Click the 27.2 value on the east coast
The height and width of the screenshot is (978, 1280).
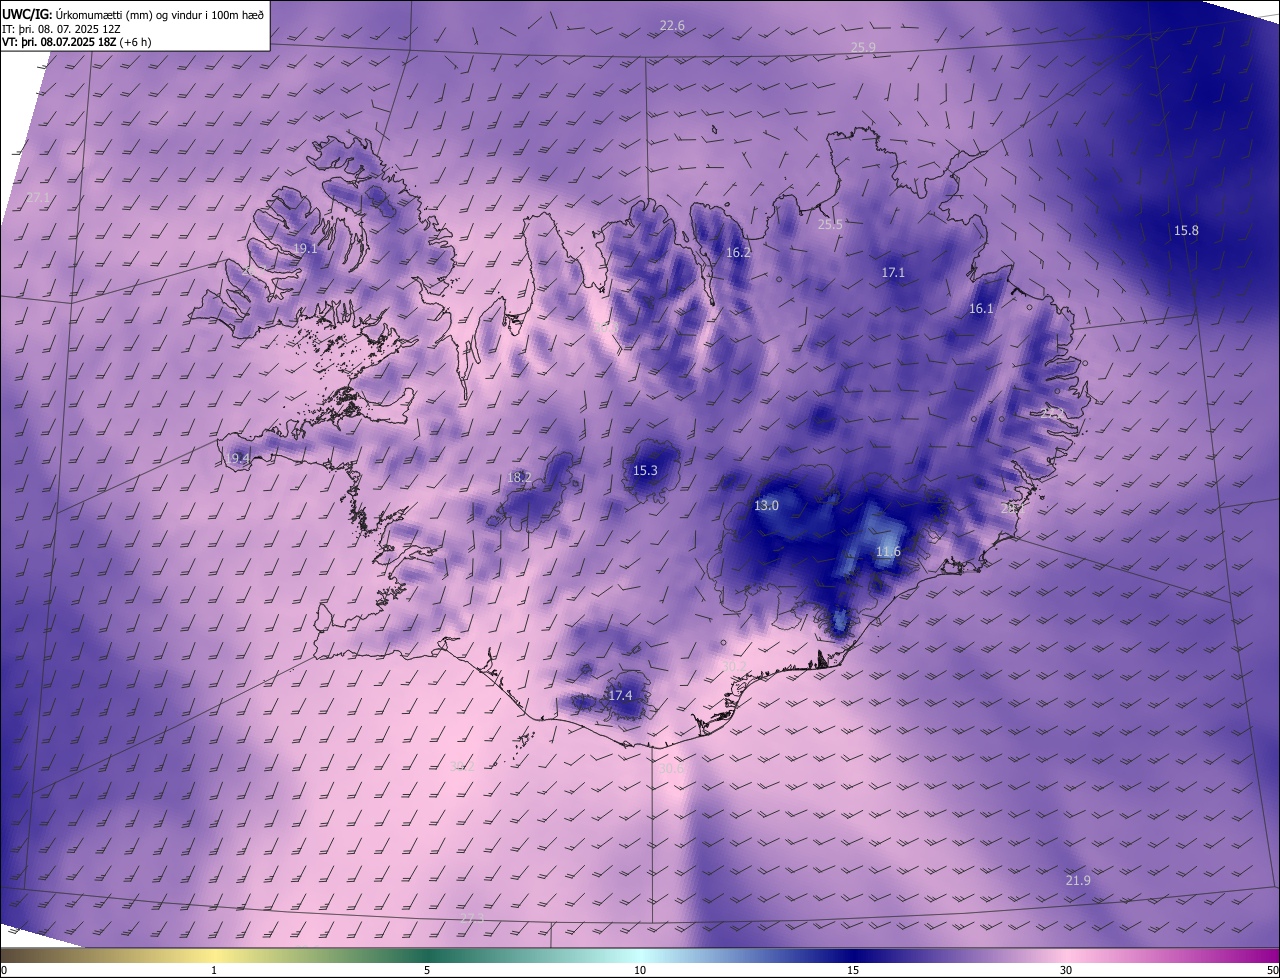pos(1052,413)
